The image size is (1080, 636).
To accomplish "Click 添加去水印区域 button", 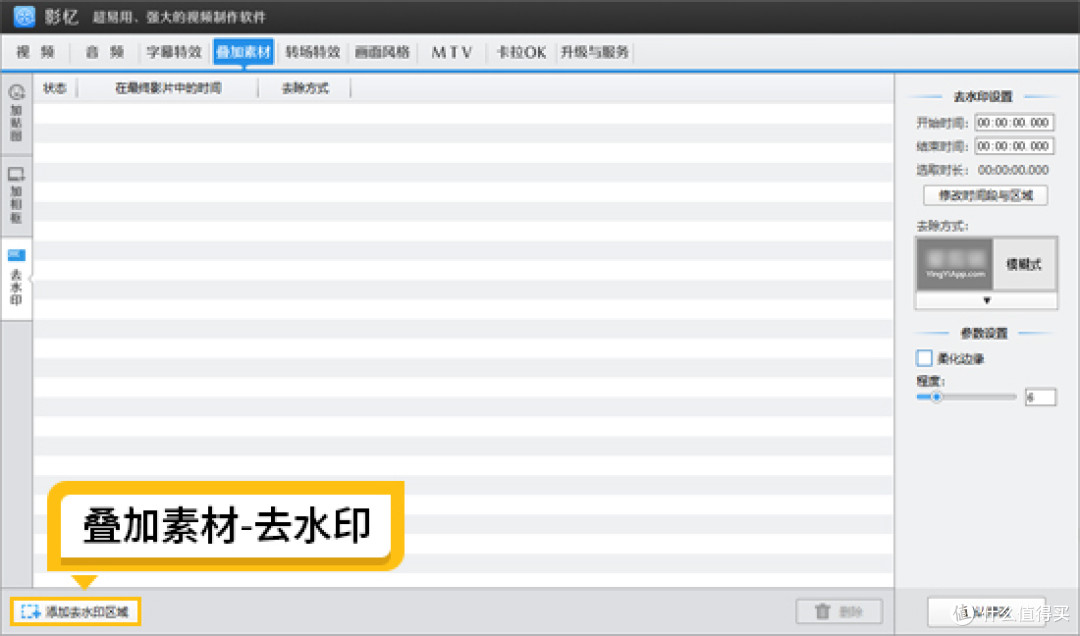I will point(76,612).
